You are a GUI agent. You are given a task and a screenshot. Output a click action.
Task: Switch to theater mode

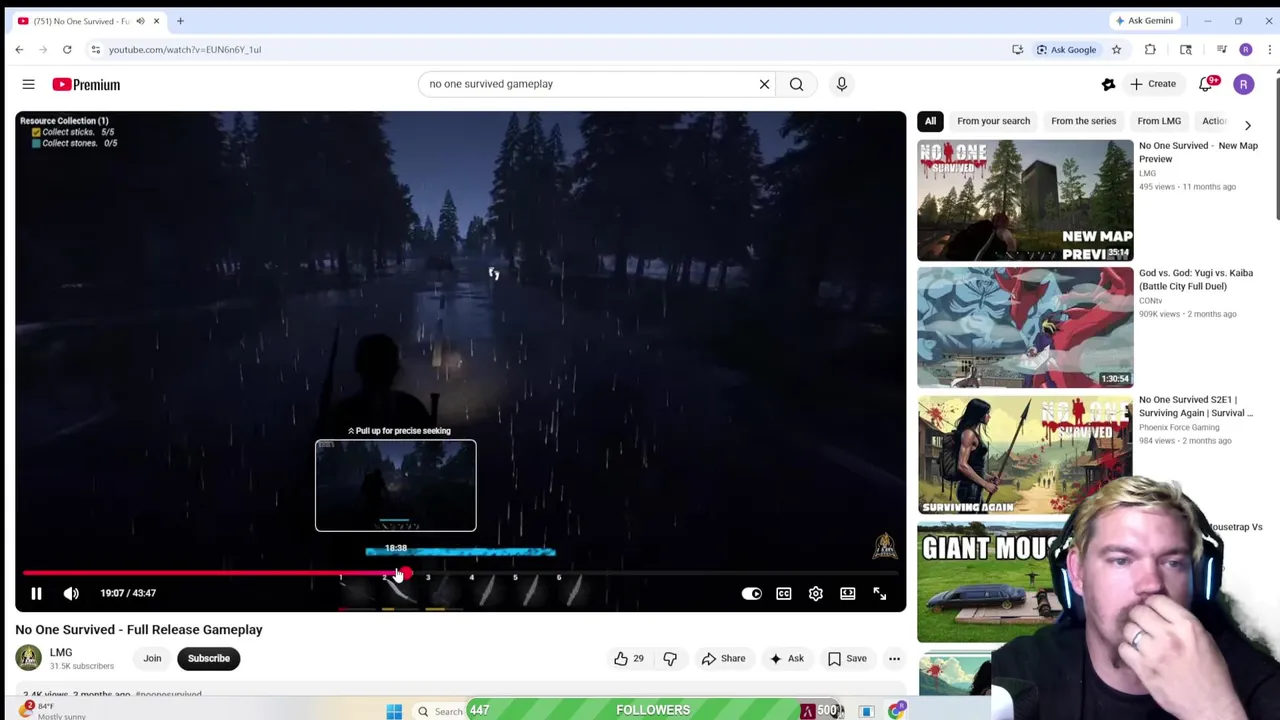pos(848,594)
